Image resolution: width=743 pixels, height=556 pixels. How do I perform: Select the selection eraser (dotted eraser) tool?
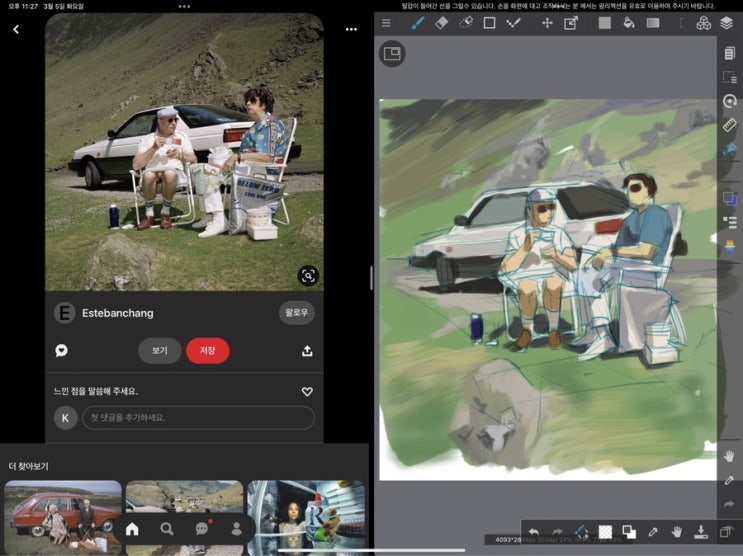[x=466, y=23]
